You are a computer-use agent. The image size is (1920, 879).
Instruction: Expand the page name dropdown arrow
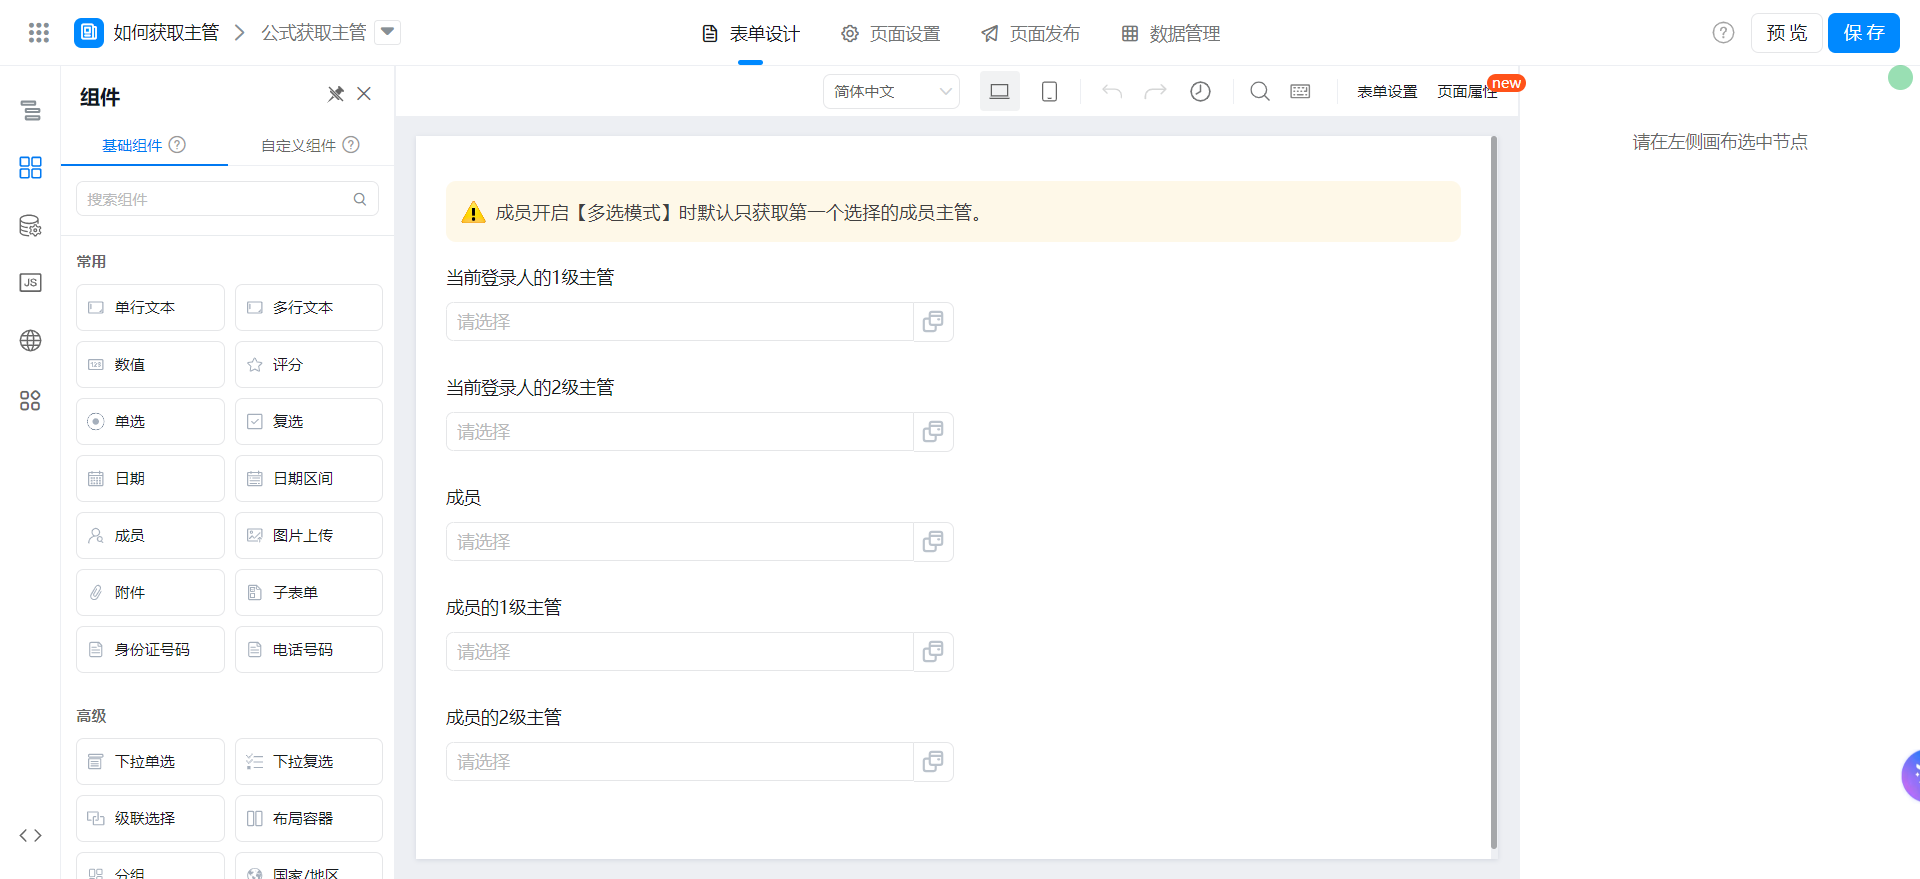388,32
